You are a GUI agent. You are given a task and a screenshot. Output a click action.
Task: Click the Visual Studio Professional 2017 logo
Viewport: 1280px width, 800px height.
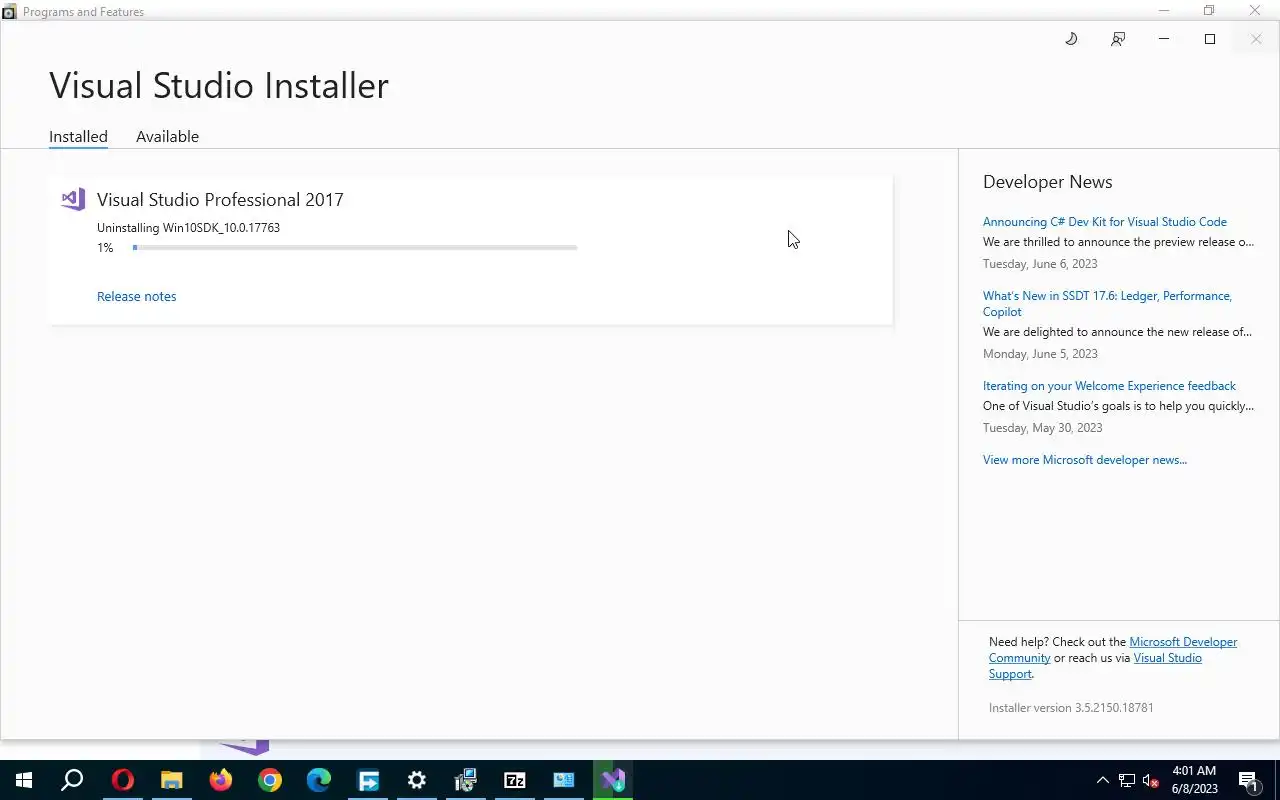pos(73,199)
